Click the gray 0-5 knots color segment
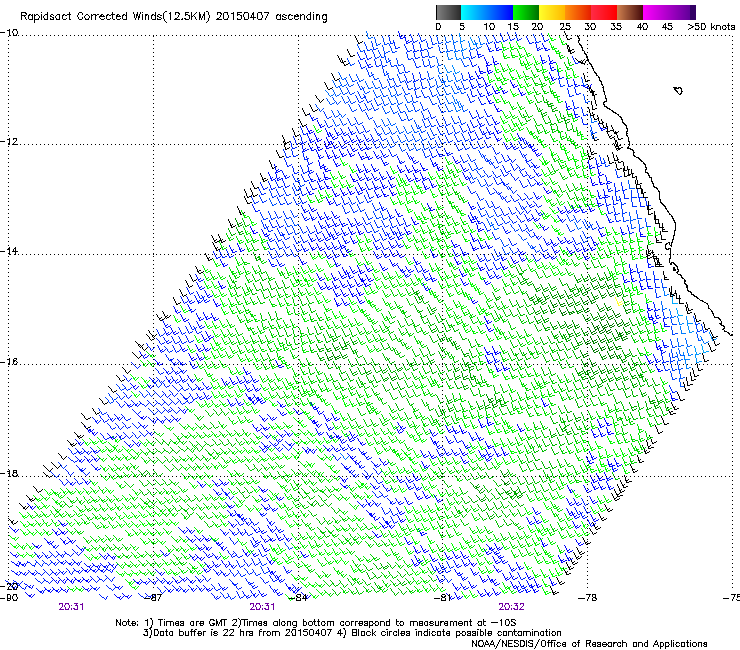The height and width of the screenshot is (650, 740). pyautogui.click(x=448, y=12)
